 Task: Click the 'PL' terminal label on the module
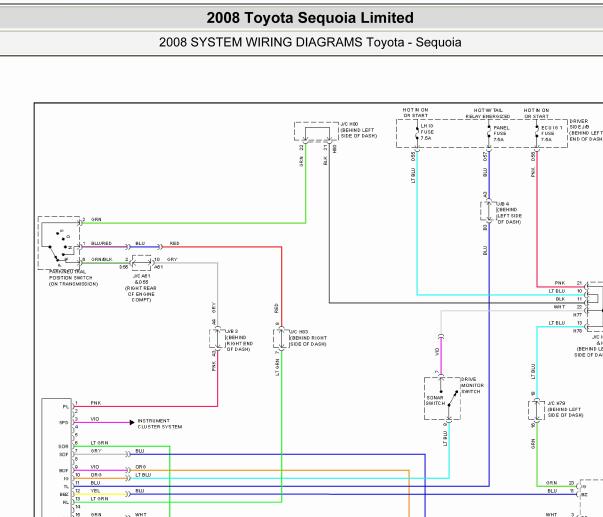click(65, 407)
